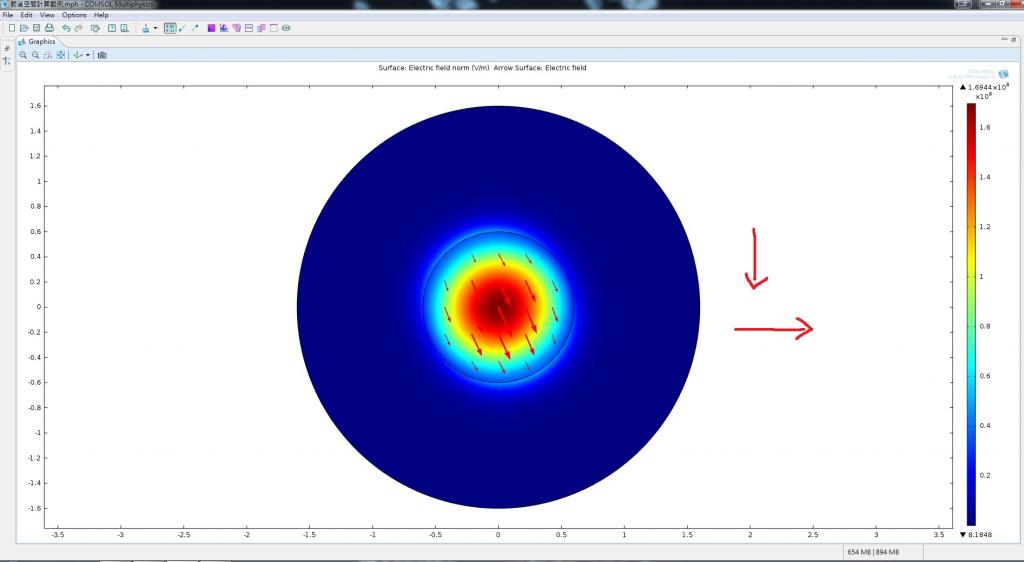The image size is (1024, 562).
Task: Click the plot title 'Surface: Electric field norm'
Action: click(434, 67)
